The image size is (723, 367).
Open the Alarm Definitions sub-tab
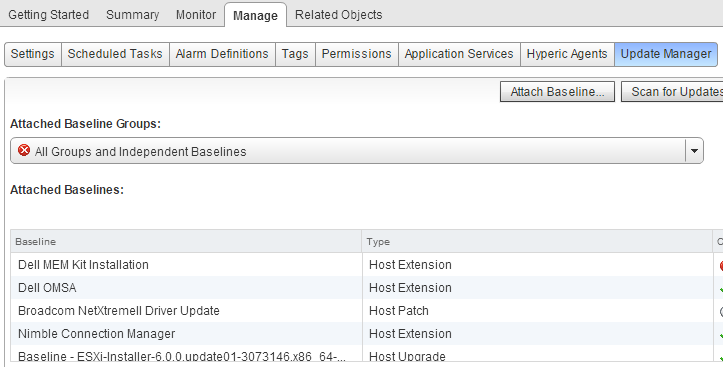tap(222, 54)
